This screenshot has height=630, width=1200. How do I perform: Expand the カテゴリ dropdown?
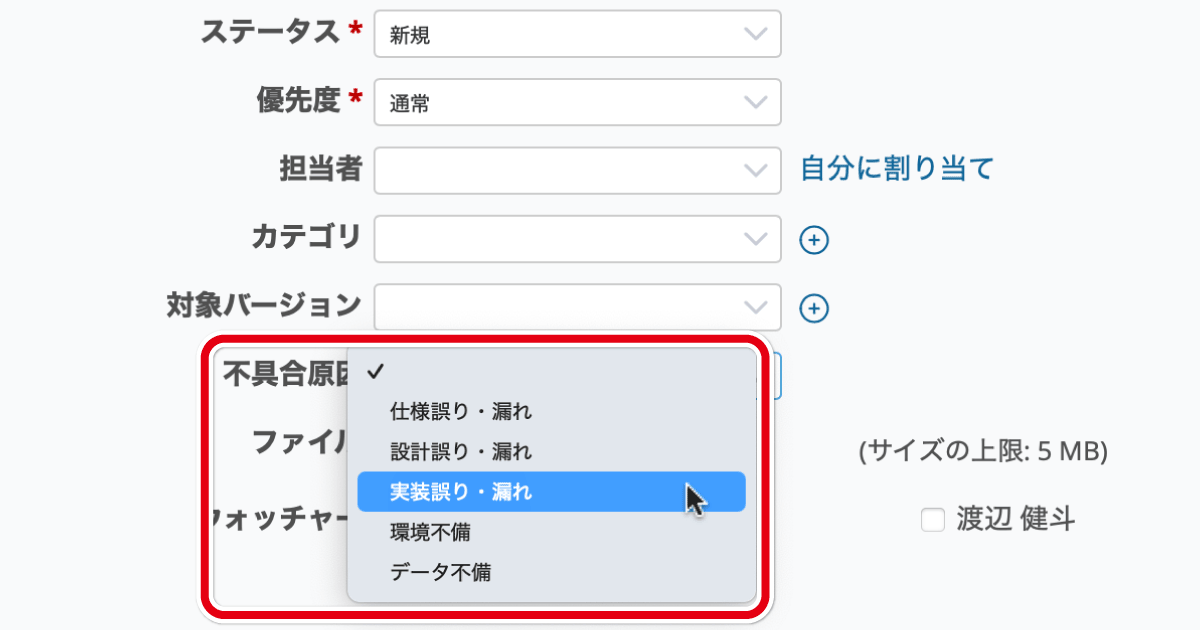pyautogui.click(x=577, y=239)
